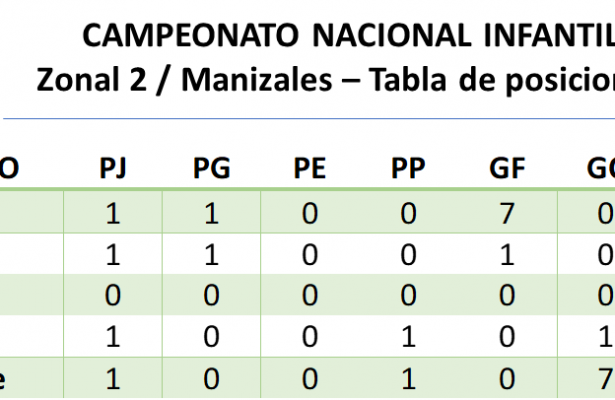Select the GF cell showing 7

coord(505,214)
